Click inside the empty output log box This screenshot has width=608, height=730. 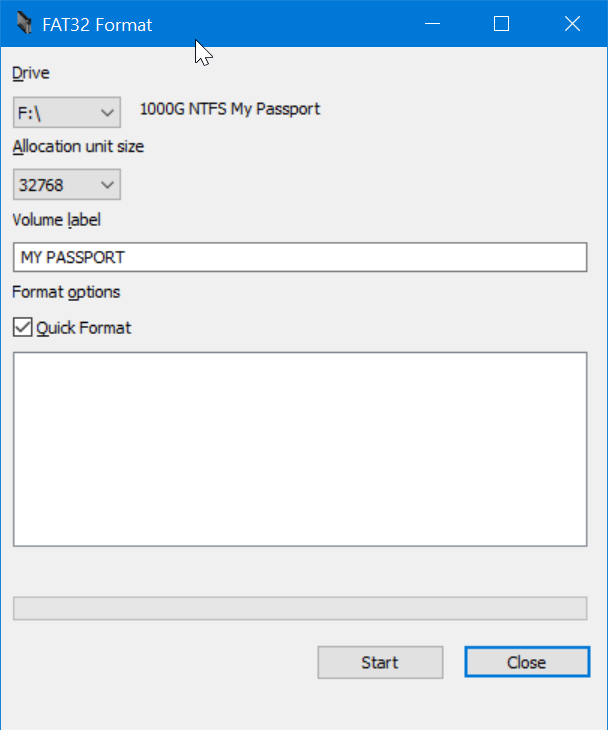299,449
